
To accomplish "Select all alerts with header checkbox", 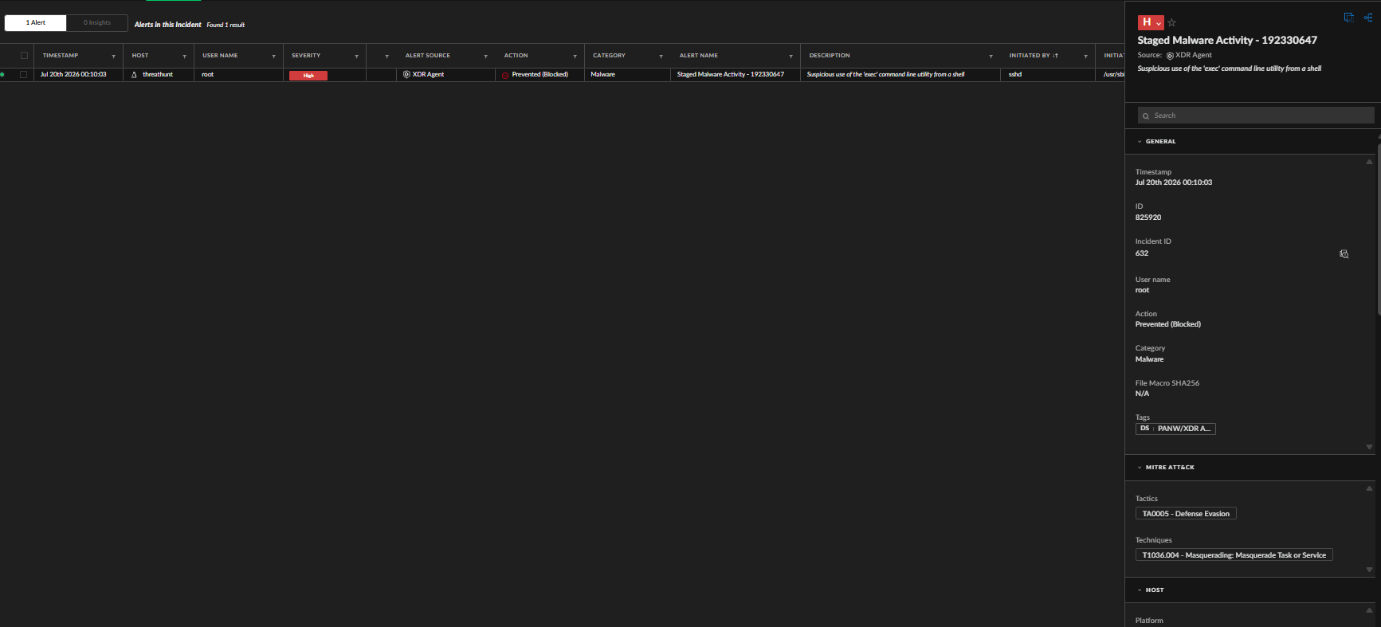I will click(24, 56).
